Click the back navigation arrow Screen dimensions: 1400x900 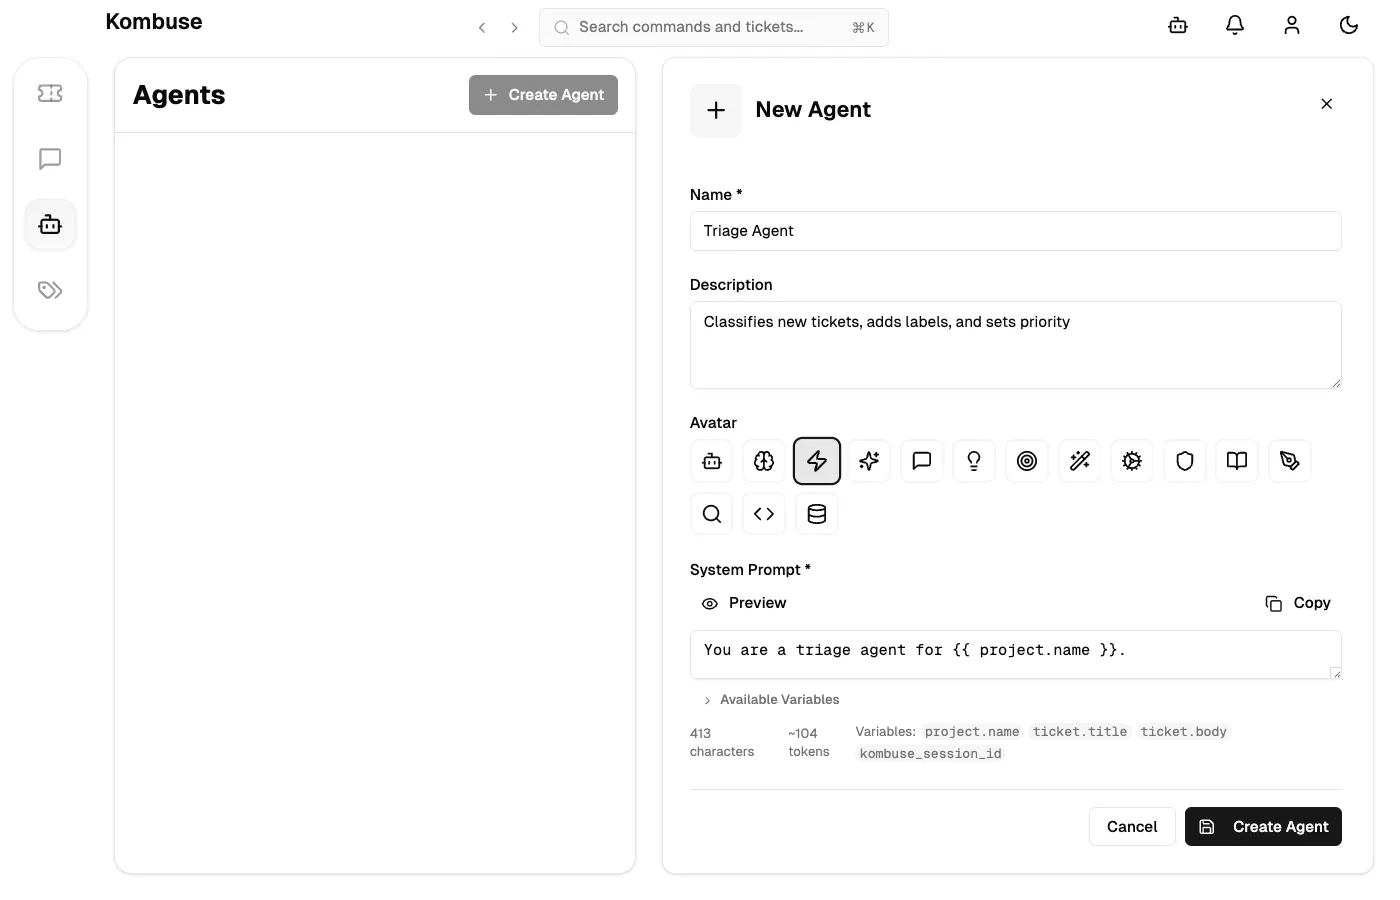coord(482,27)
